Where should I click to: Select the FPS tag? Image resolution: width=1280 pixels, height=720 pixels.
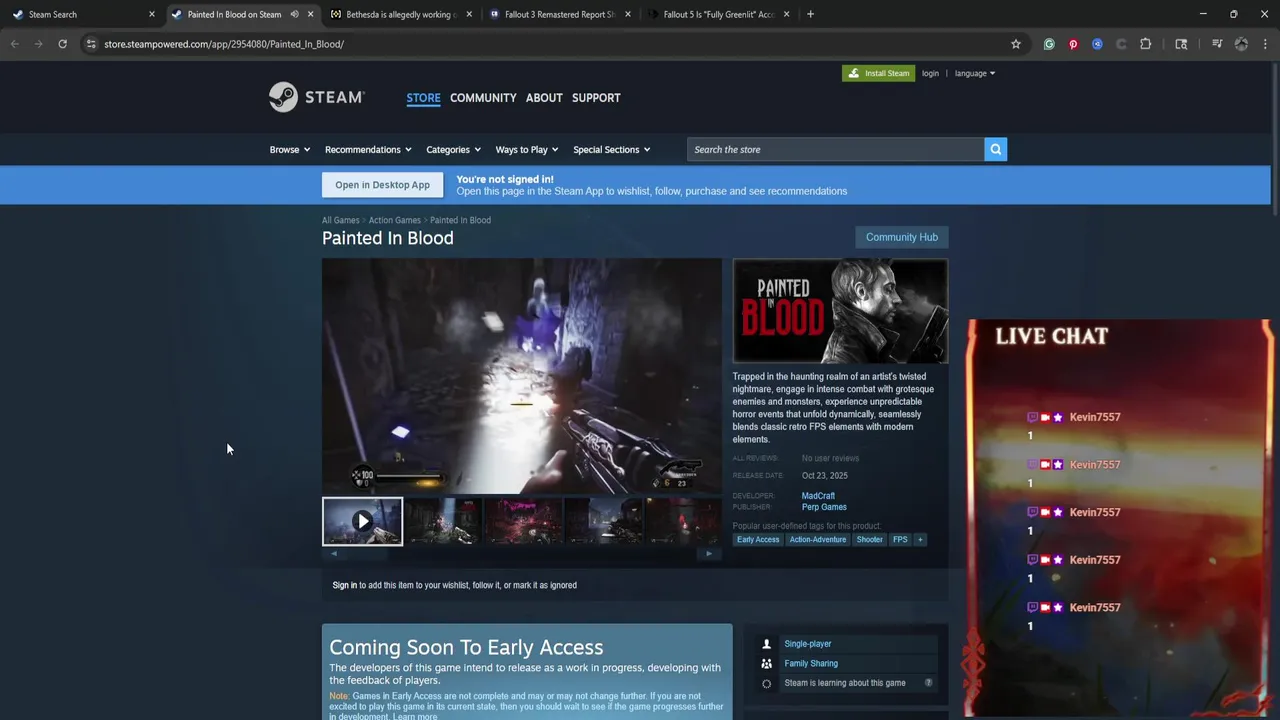pos(900,540)
